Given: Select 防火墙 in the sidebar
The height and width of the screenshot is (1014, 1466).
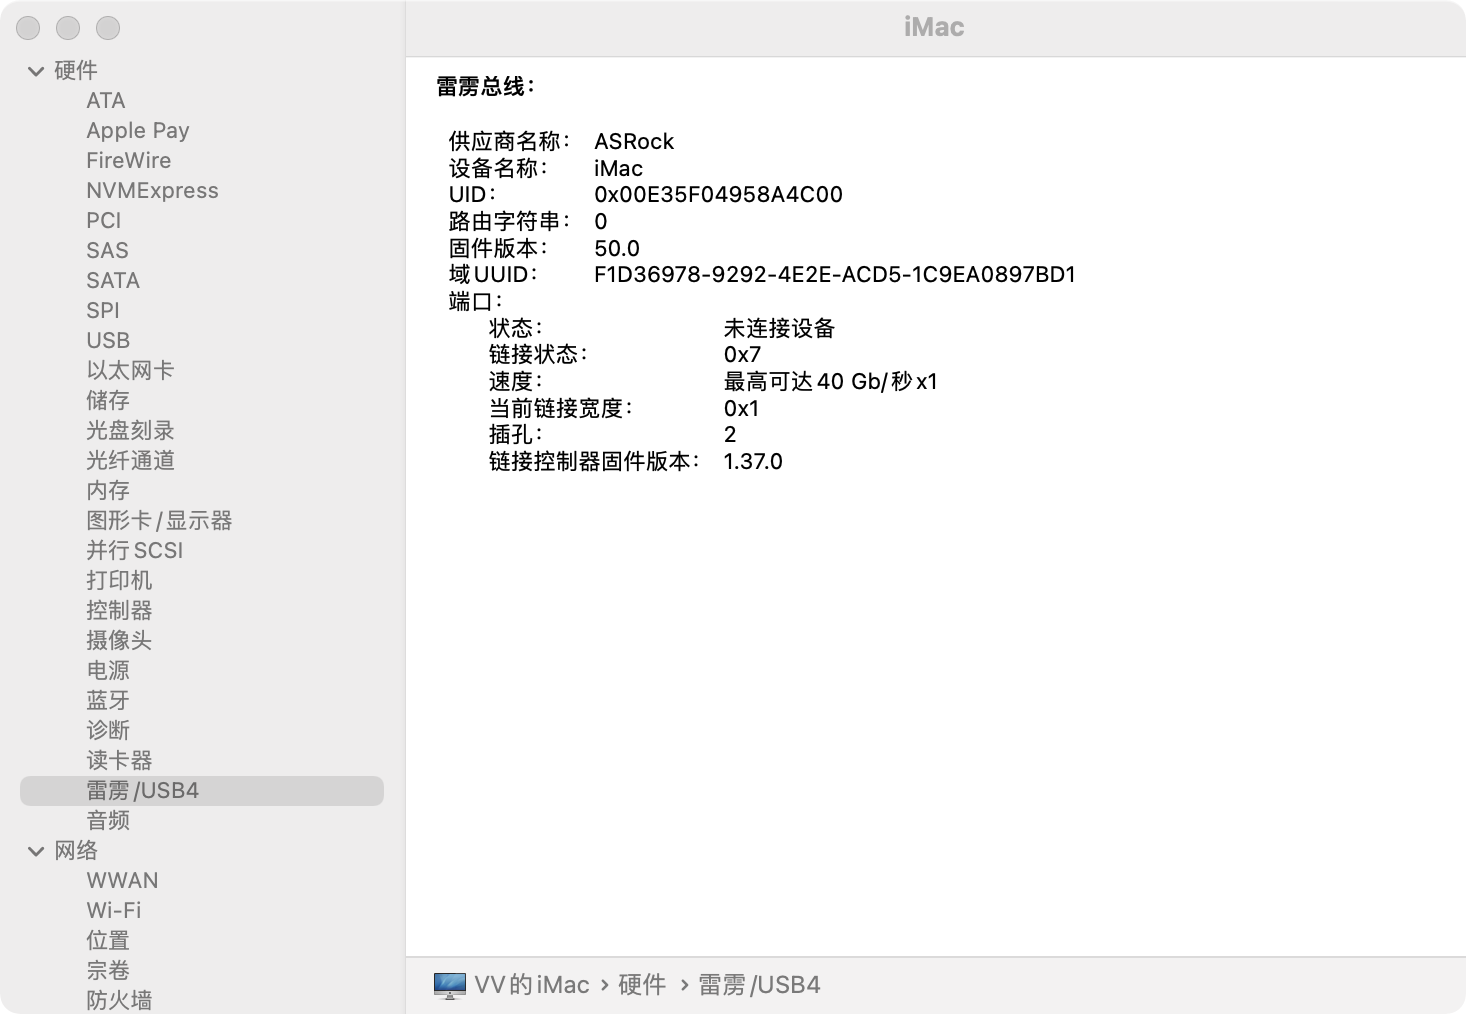Looking at the screenshot, I should 119,1000.
